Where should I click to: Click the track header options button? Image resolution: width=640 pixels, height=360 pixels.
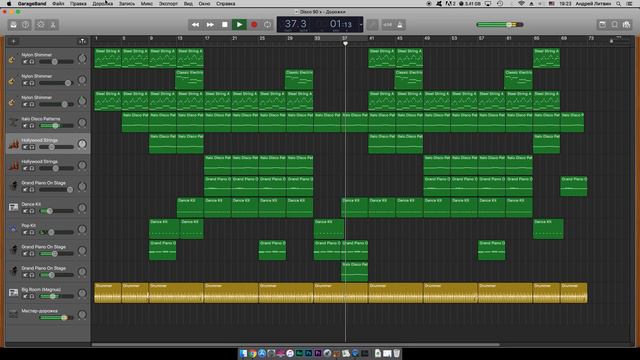click(x=82, y=41)
